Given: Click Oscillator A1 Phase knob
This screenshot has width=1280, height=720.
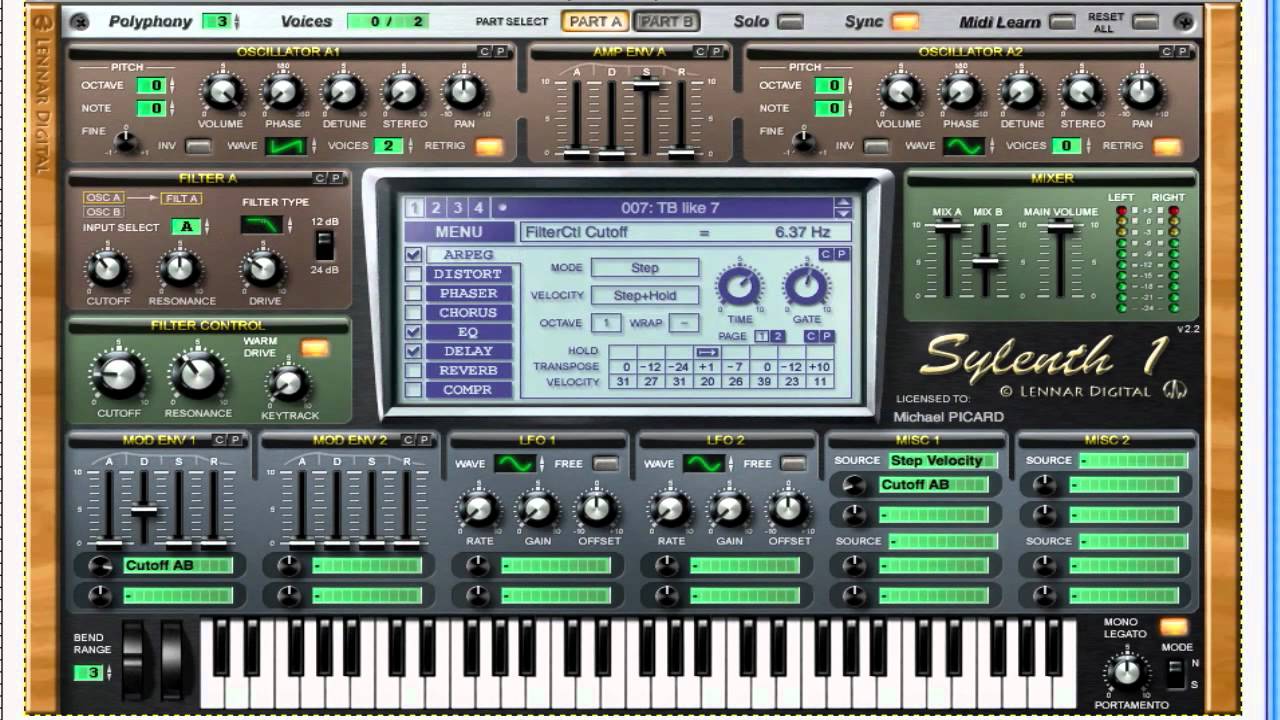Looking at the screenshot, I should tap(283, 93).
